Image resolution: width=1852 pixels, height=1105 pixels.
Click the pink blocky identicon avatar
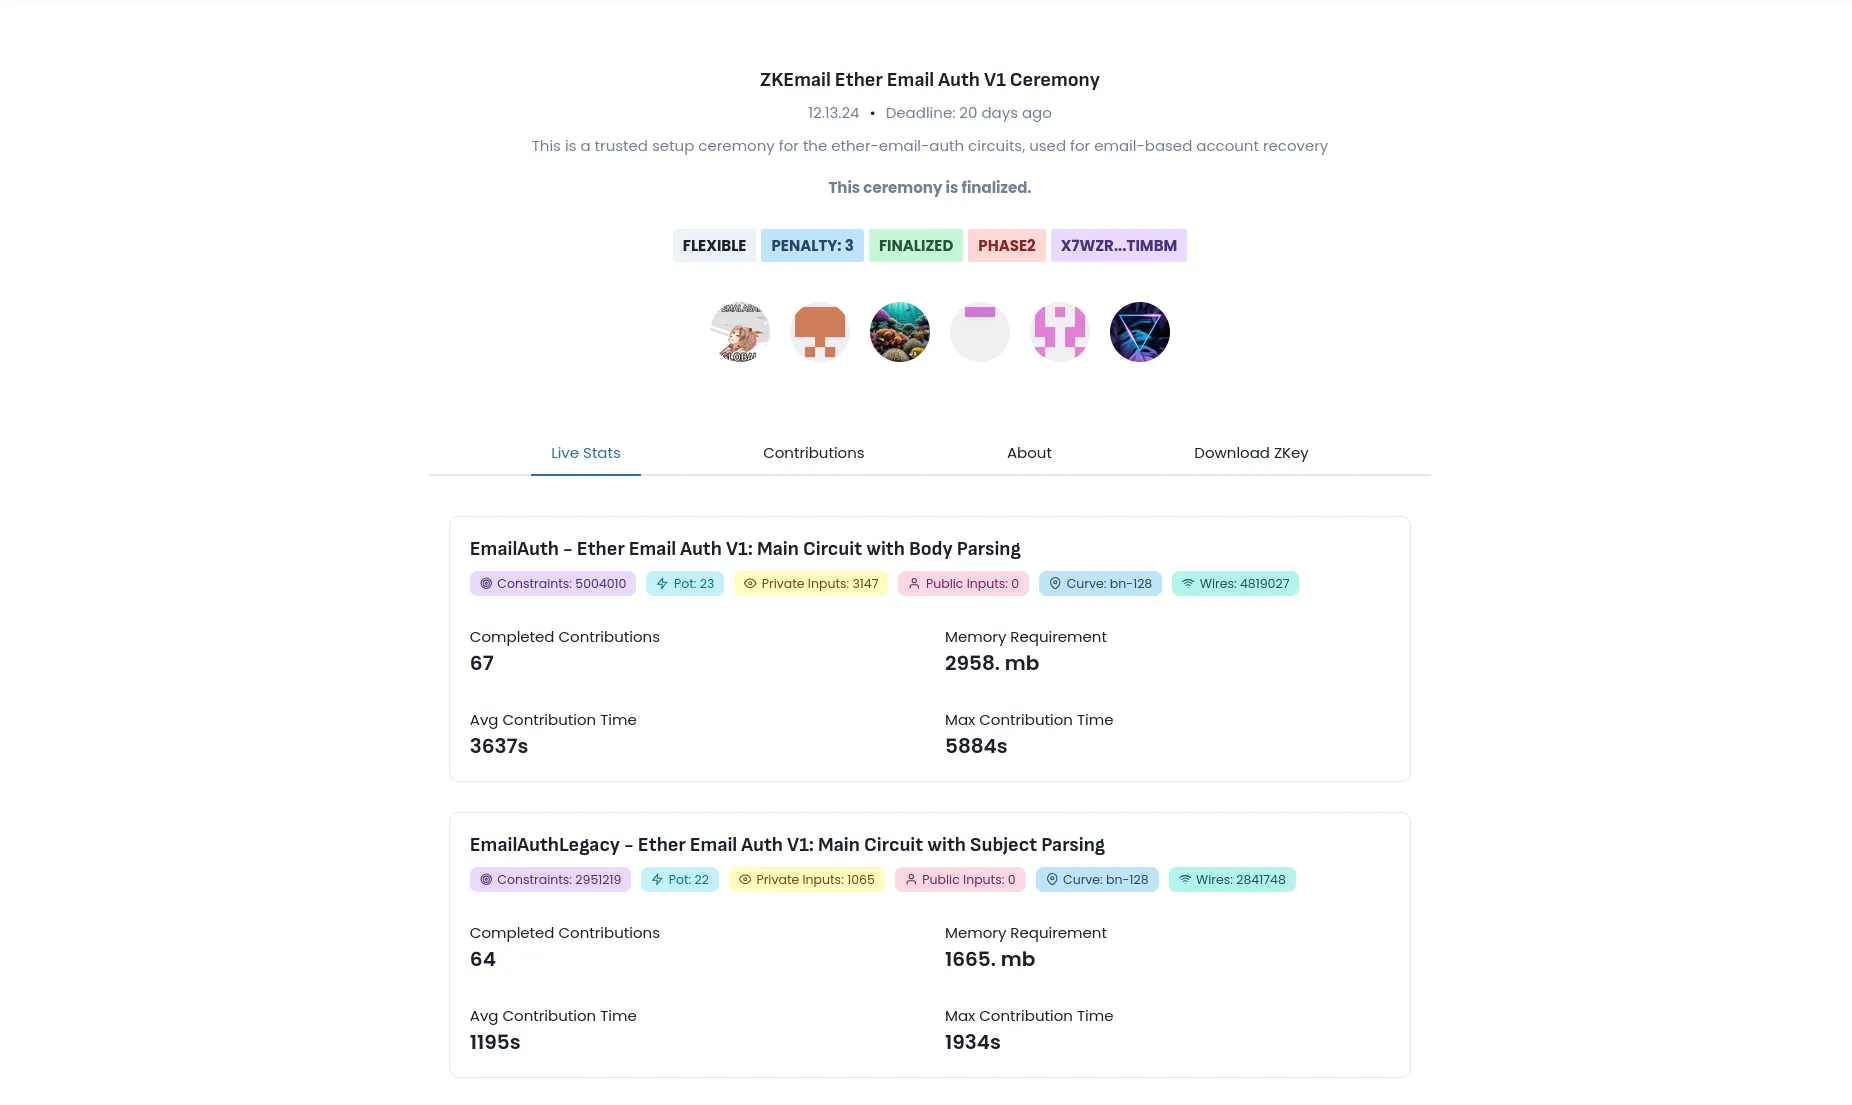[1060, 332]
